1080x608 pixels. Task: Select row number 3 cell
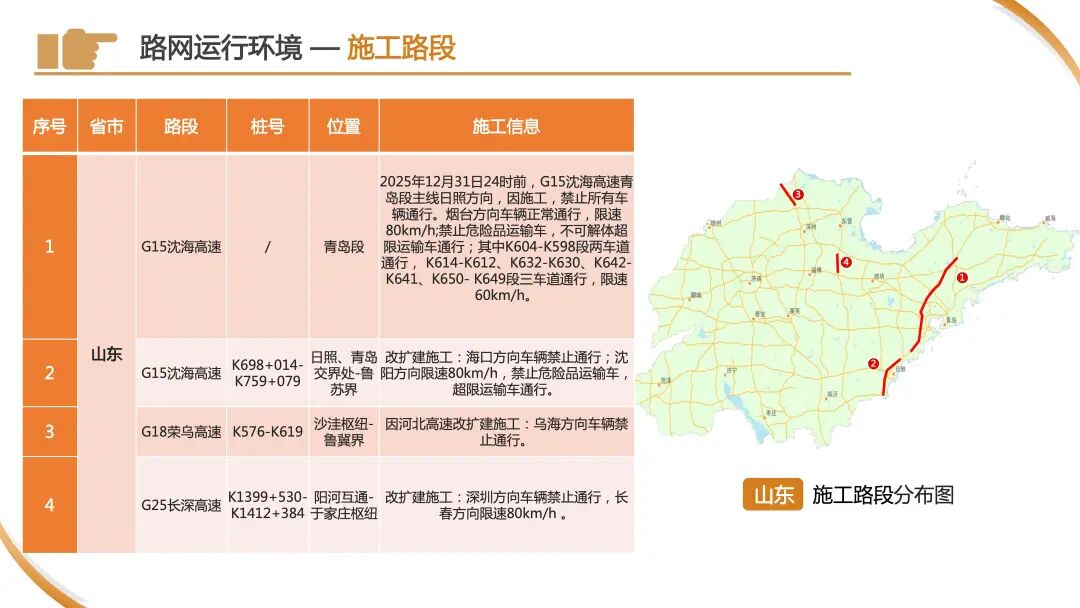50,432
